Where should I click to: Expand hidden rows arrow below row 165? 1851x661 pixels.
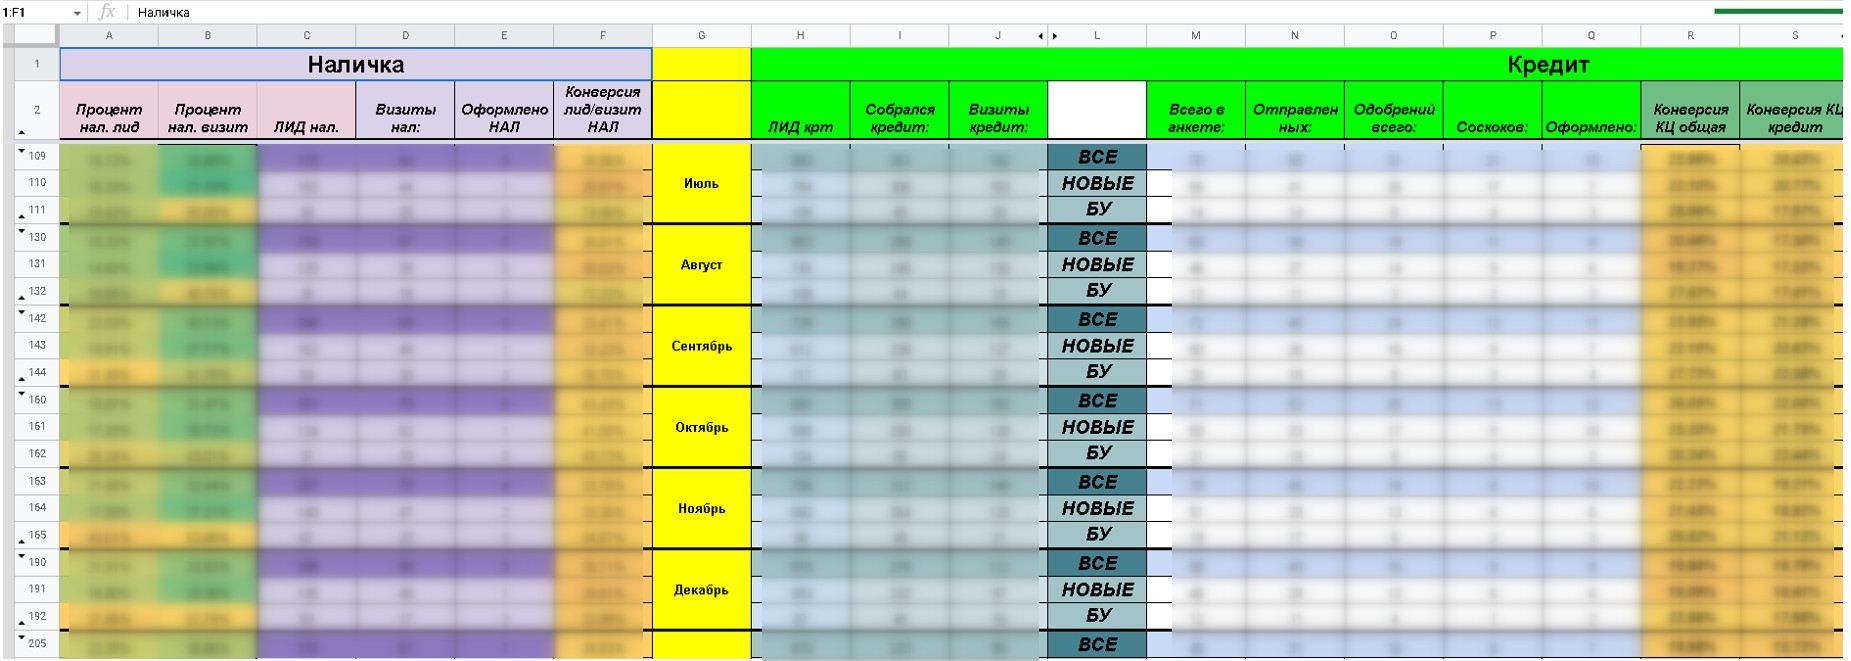(21, 541)
